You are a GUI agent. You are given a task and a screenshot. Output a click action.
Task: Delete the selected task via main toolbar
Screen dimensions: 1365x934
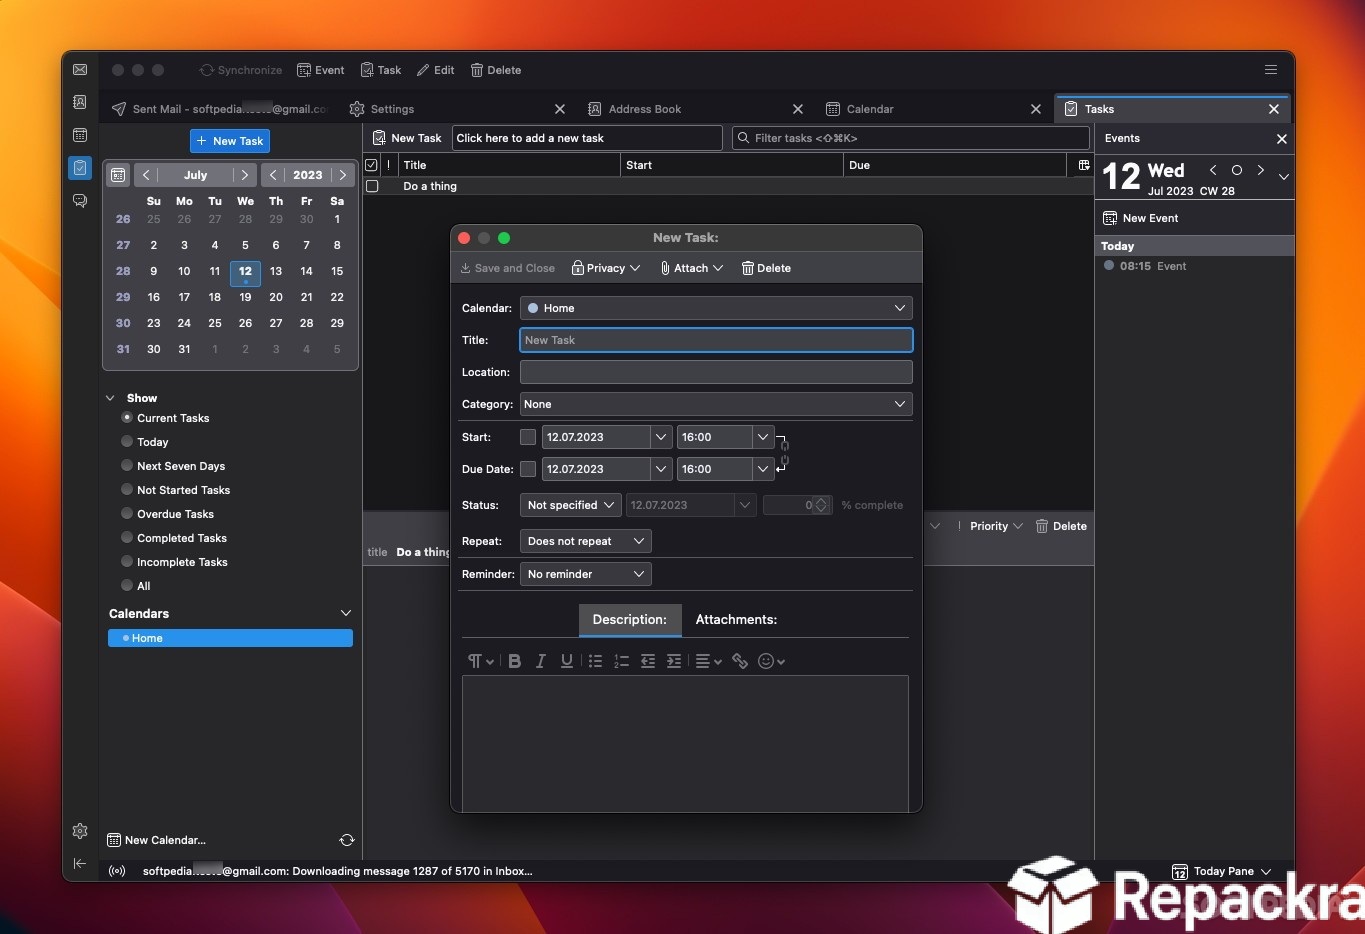point(496,70)
